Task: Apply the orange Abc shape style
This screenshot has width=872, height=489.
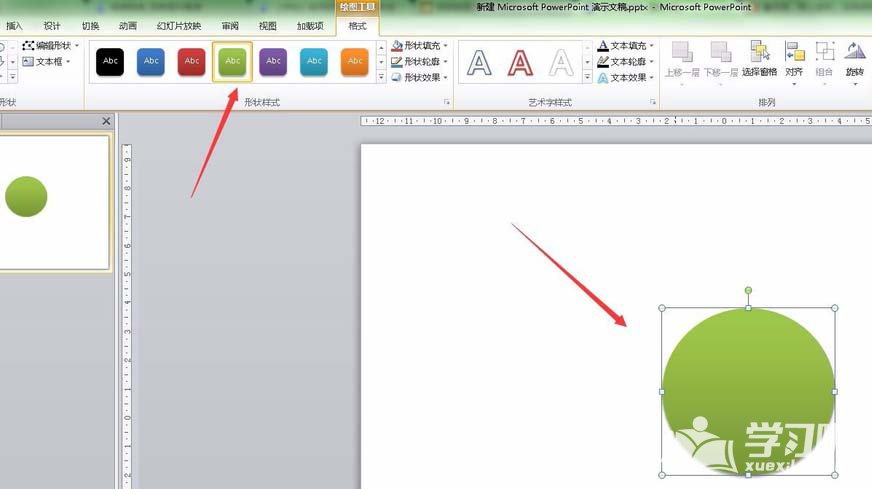Action: (x=355, y=62)
